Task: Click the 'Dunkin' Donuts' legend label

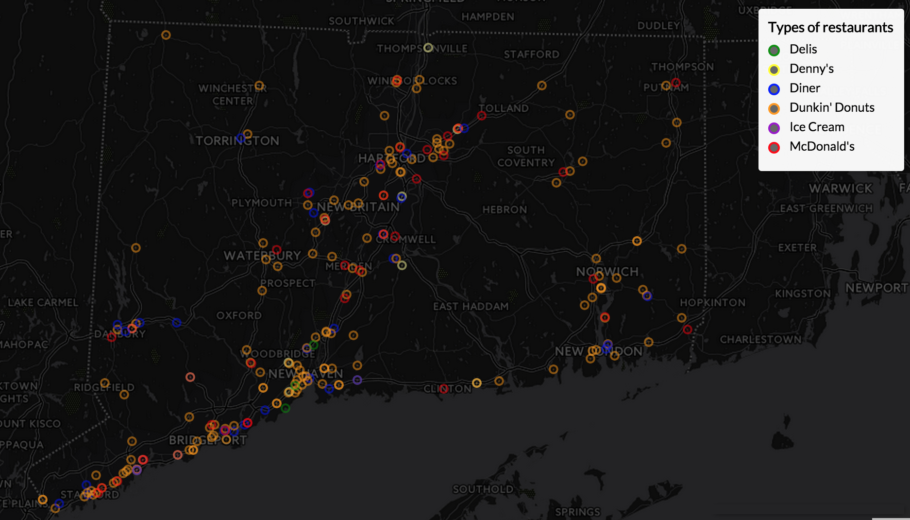Action: [832, 108]
